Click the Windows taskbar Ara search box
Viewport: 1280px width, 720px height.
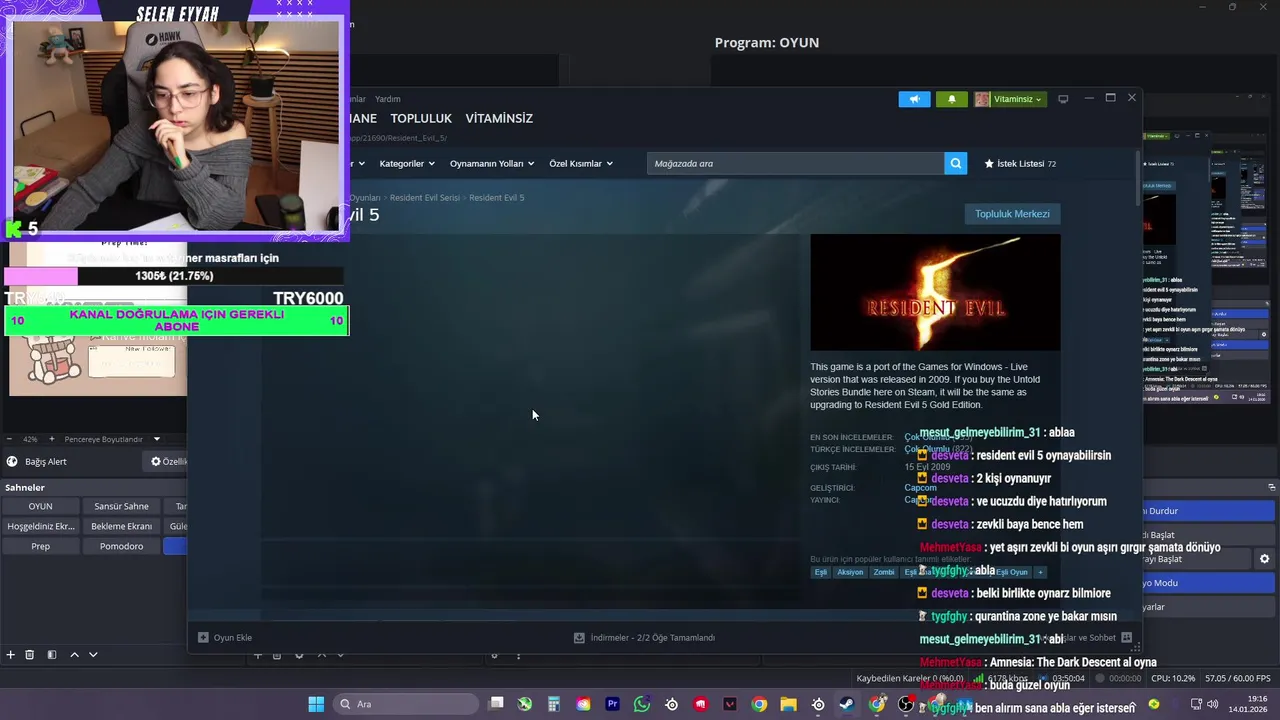click(x=406, y=704)
